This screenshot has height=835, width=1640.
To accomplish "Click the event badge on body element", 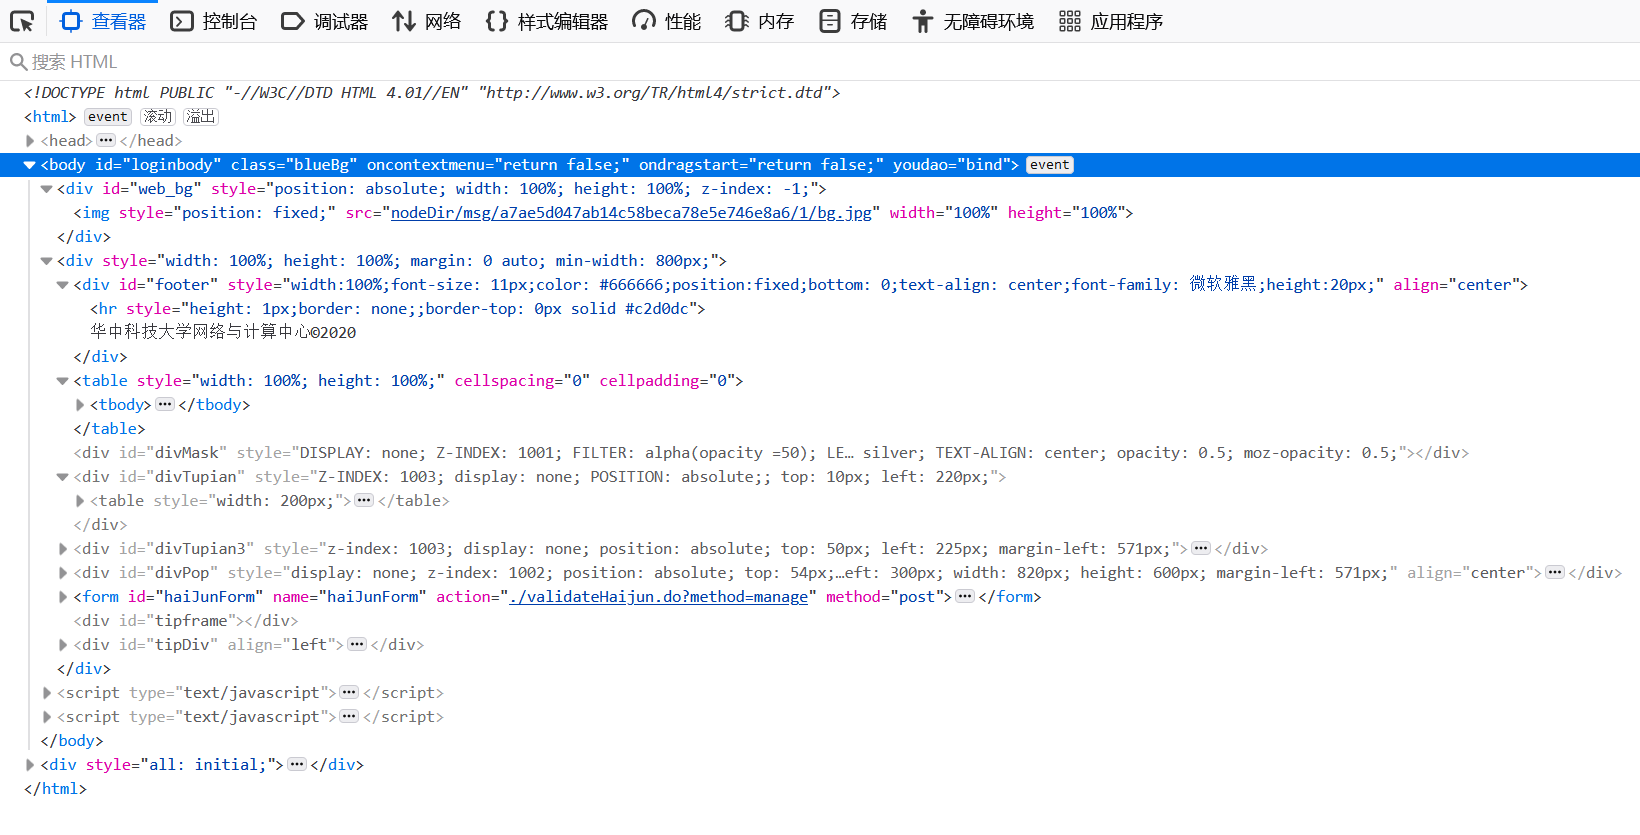I will (x=1050, y=165).
